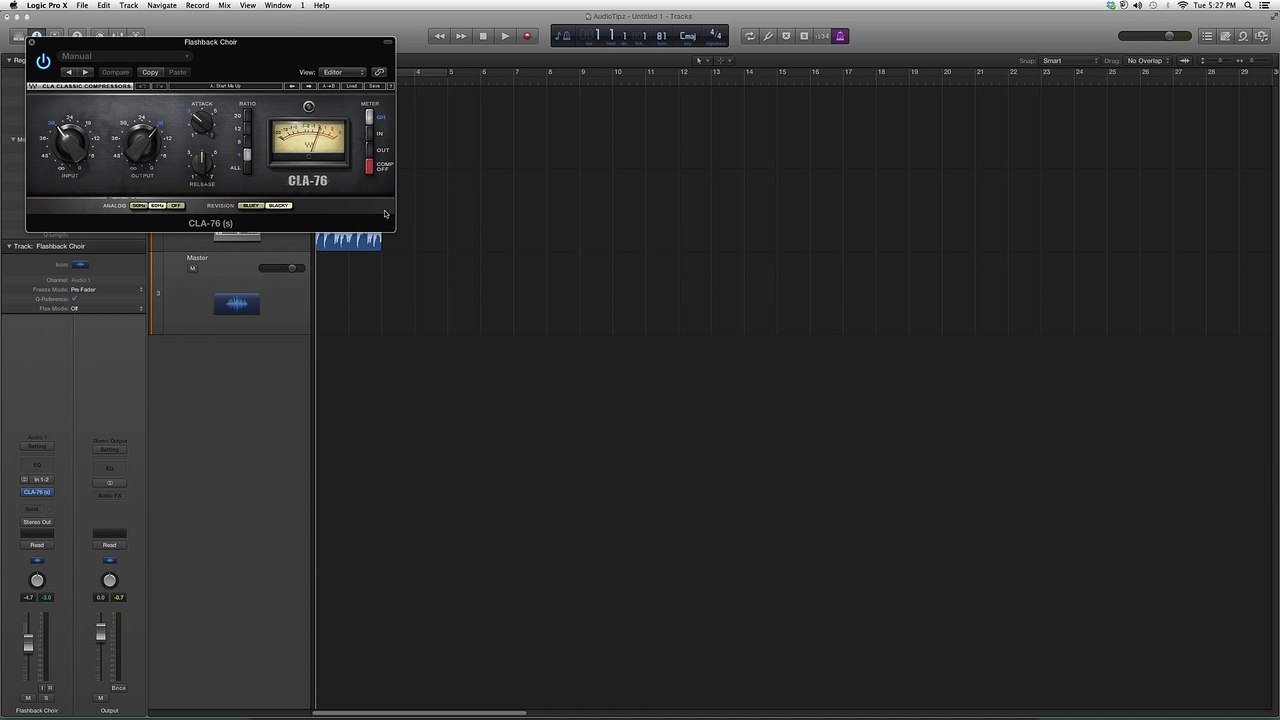Screen dimensions: 1280x720
Task: Select ratio 20 button
Action: click(x=247, y=116)
